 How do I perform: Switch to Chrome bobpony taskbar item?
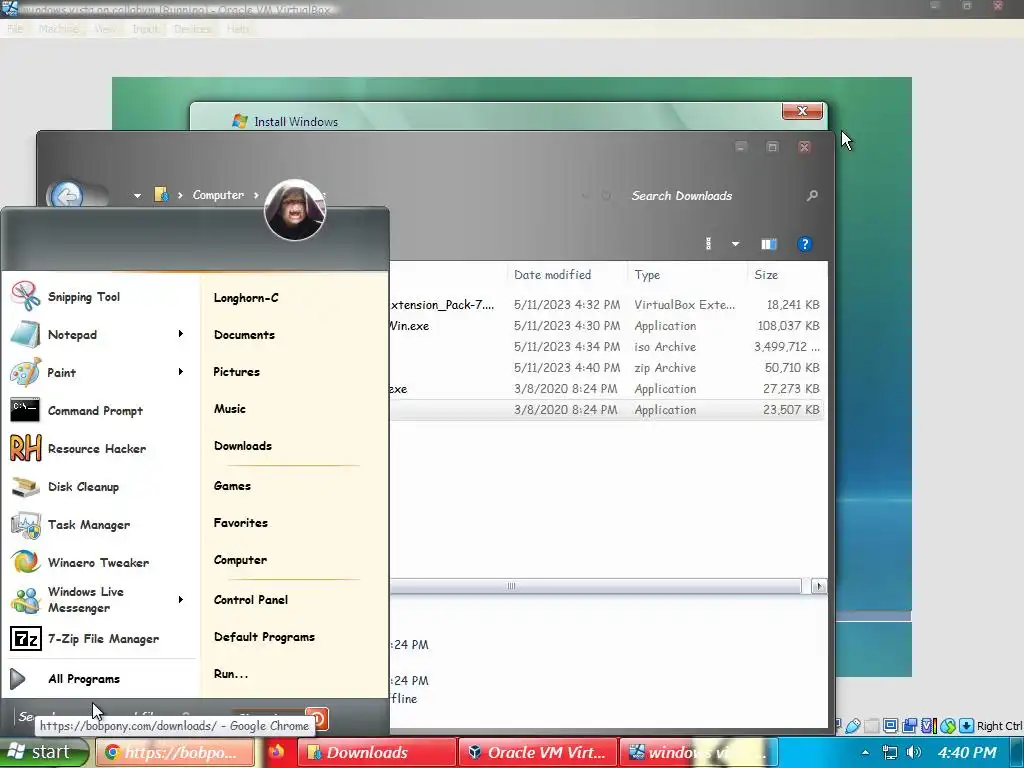click(174, 753)
